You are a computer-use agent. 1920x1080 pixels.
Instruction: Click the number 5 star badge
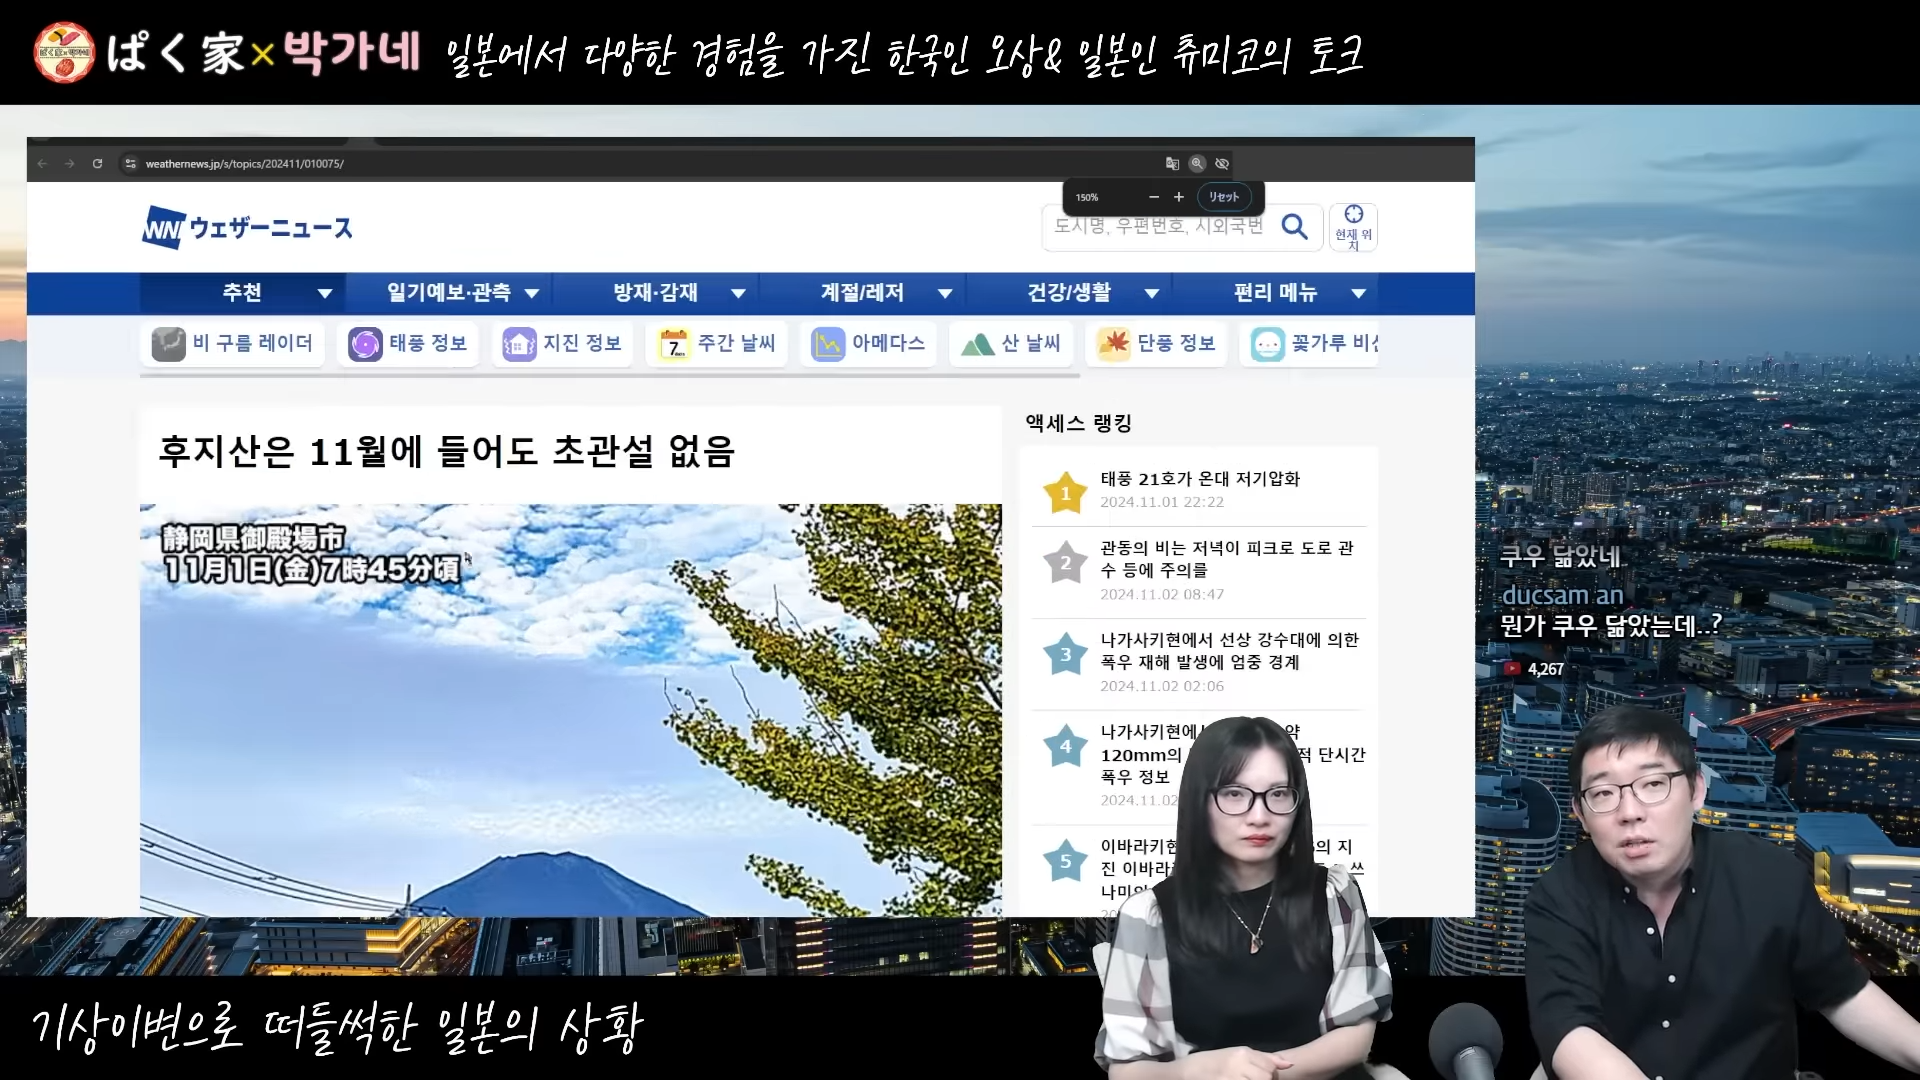coord(1066,861)
